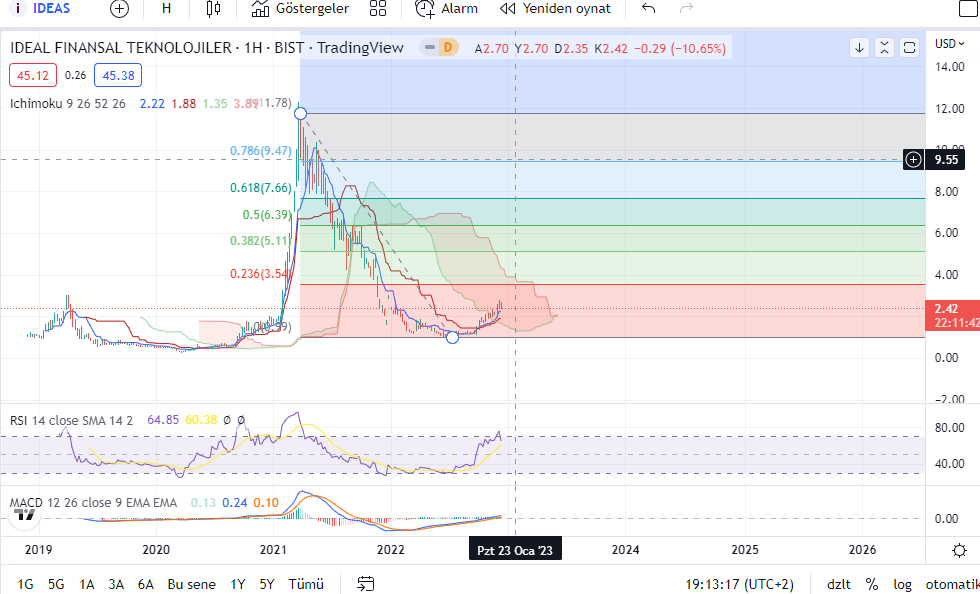
Task: Show all data with Tümü
Action: pyautogui.click(x=306, y=584)
